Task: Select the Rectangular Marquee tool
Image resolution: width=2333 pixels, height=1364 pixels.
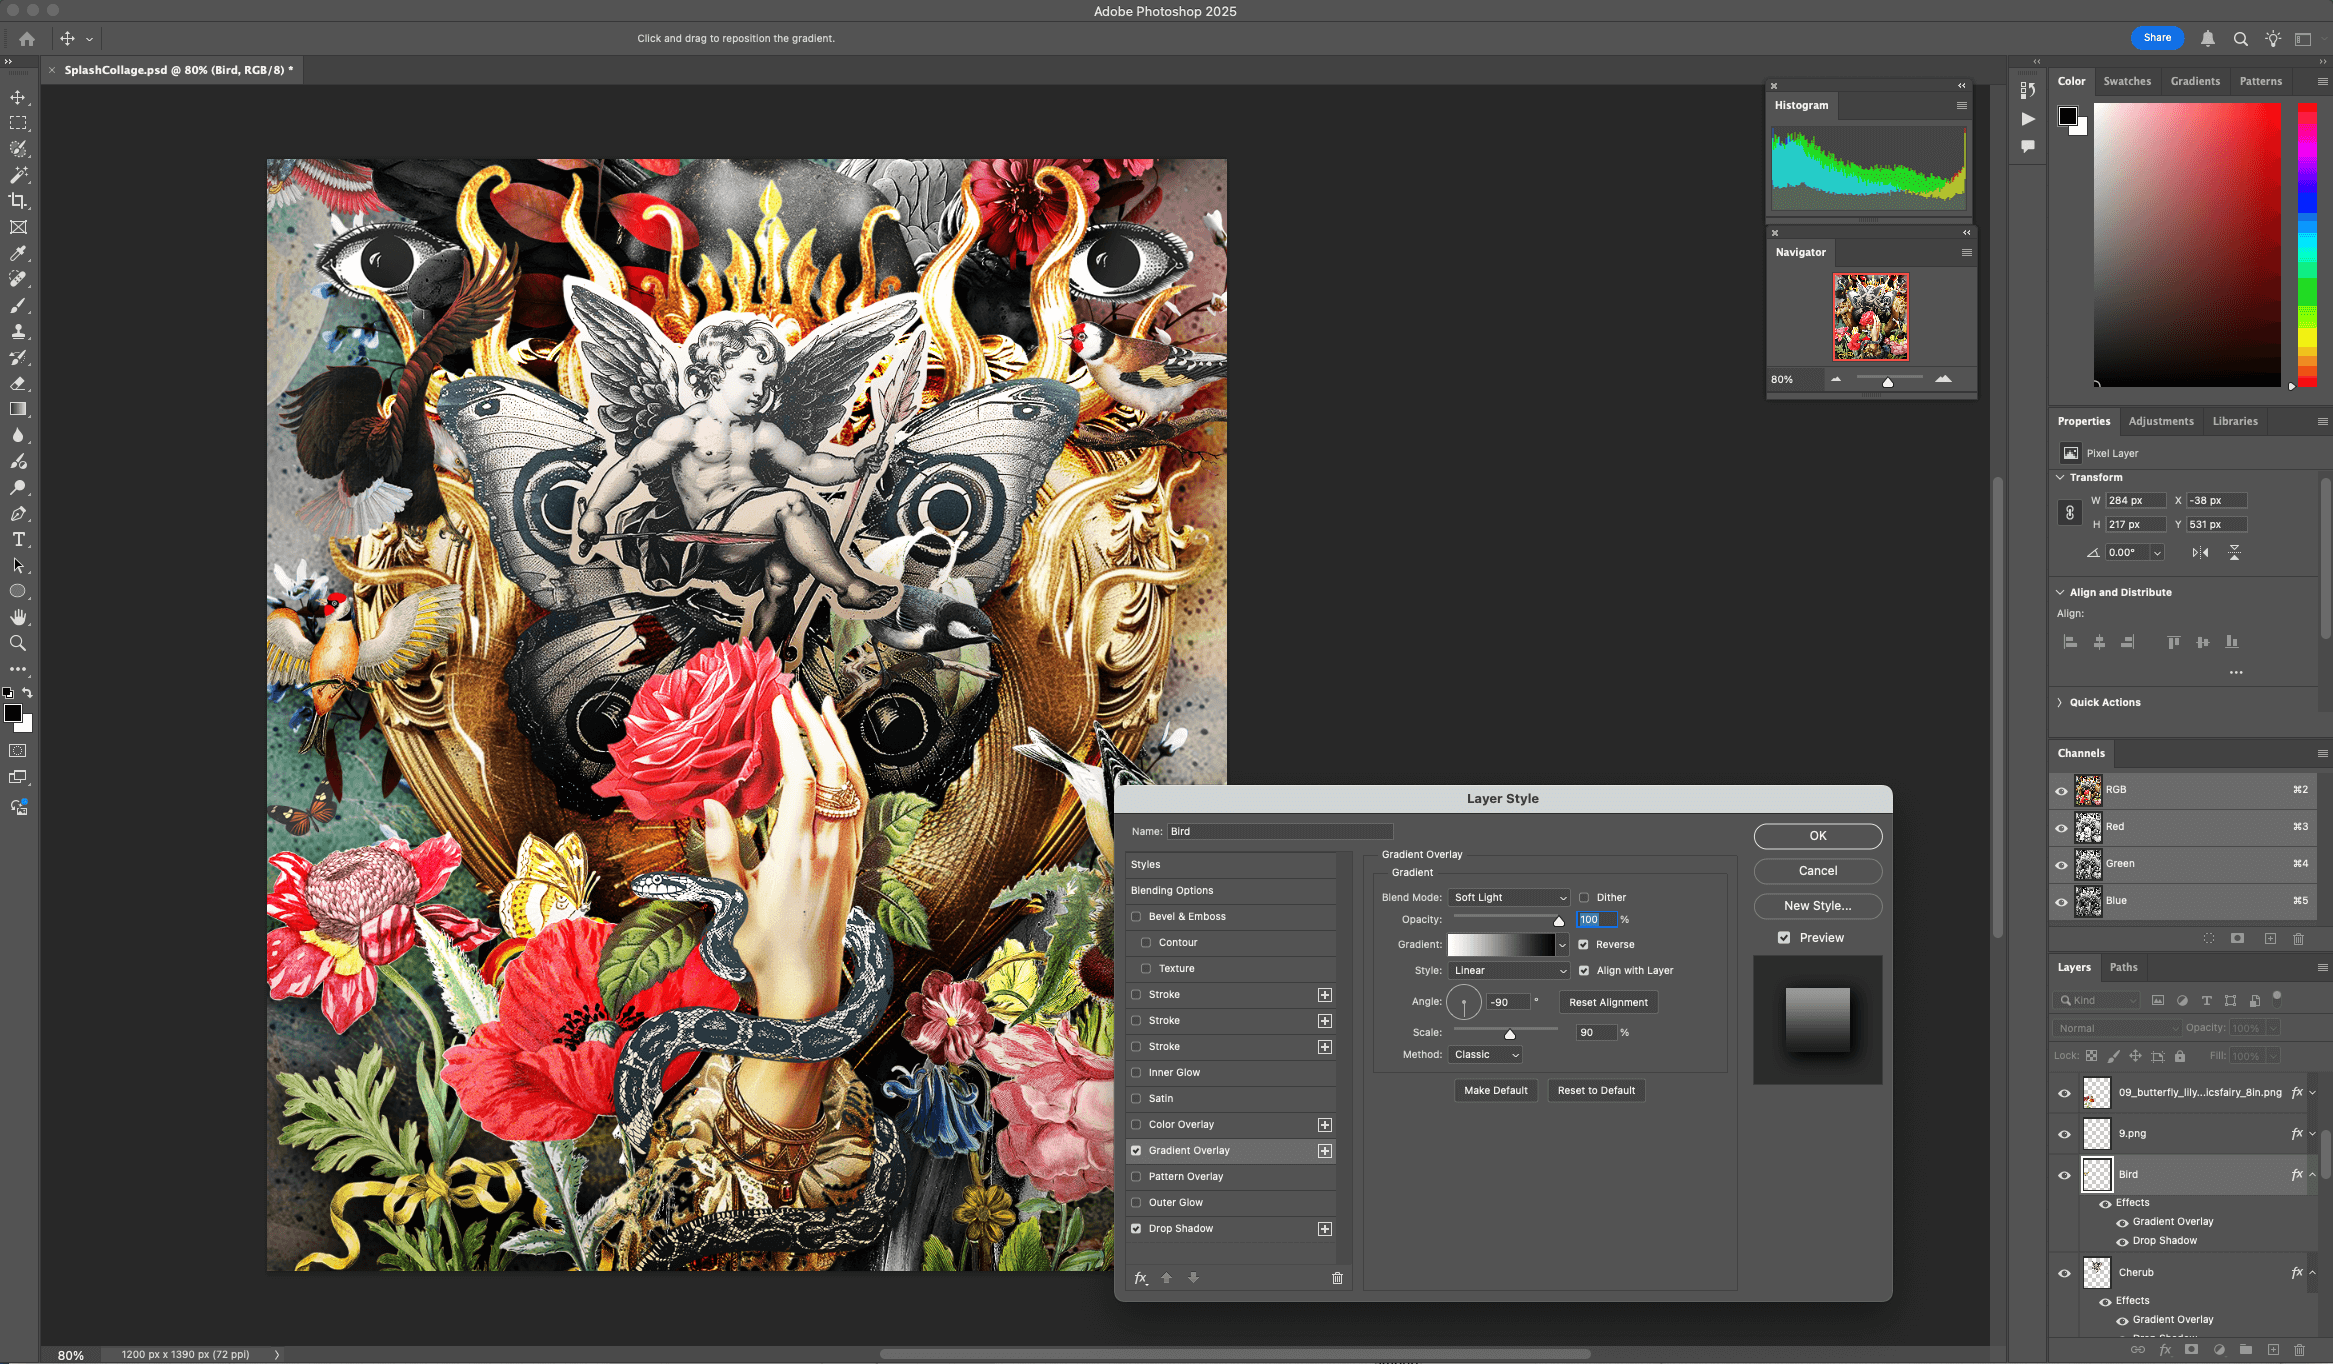Action: coord(18,123)
